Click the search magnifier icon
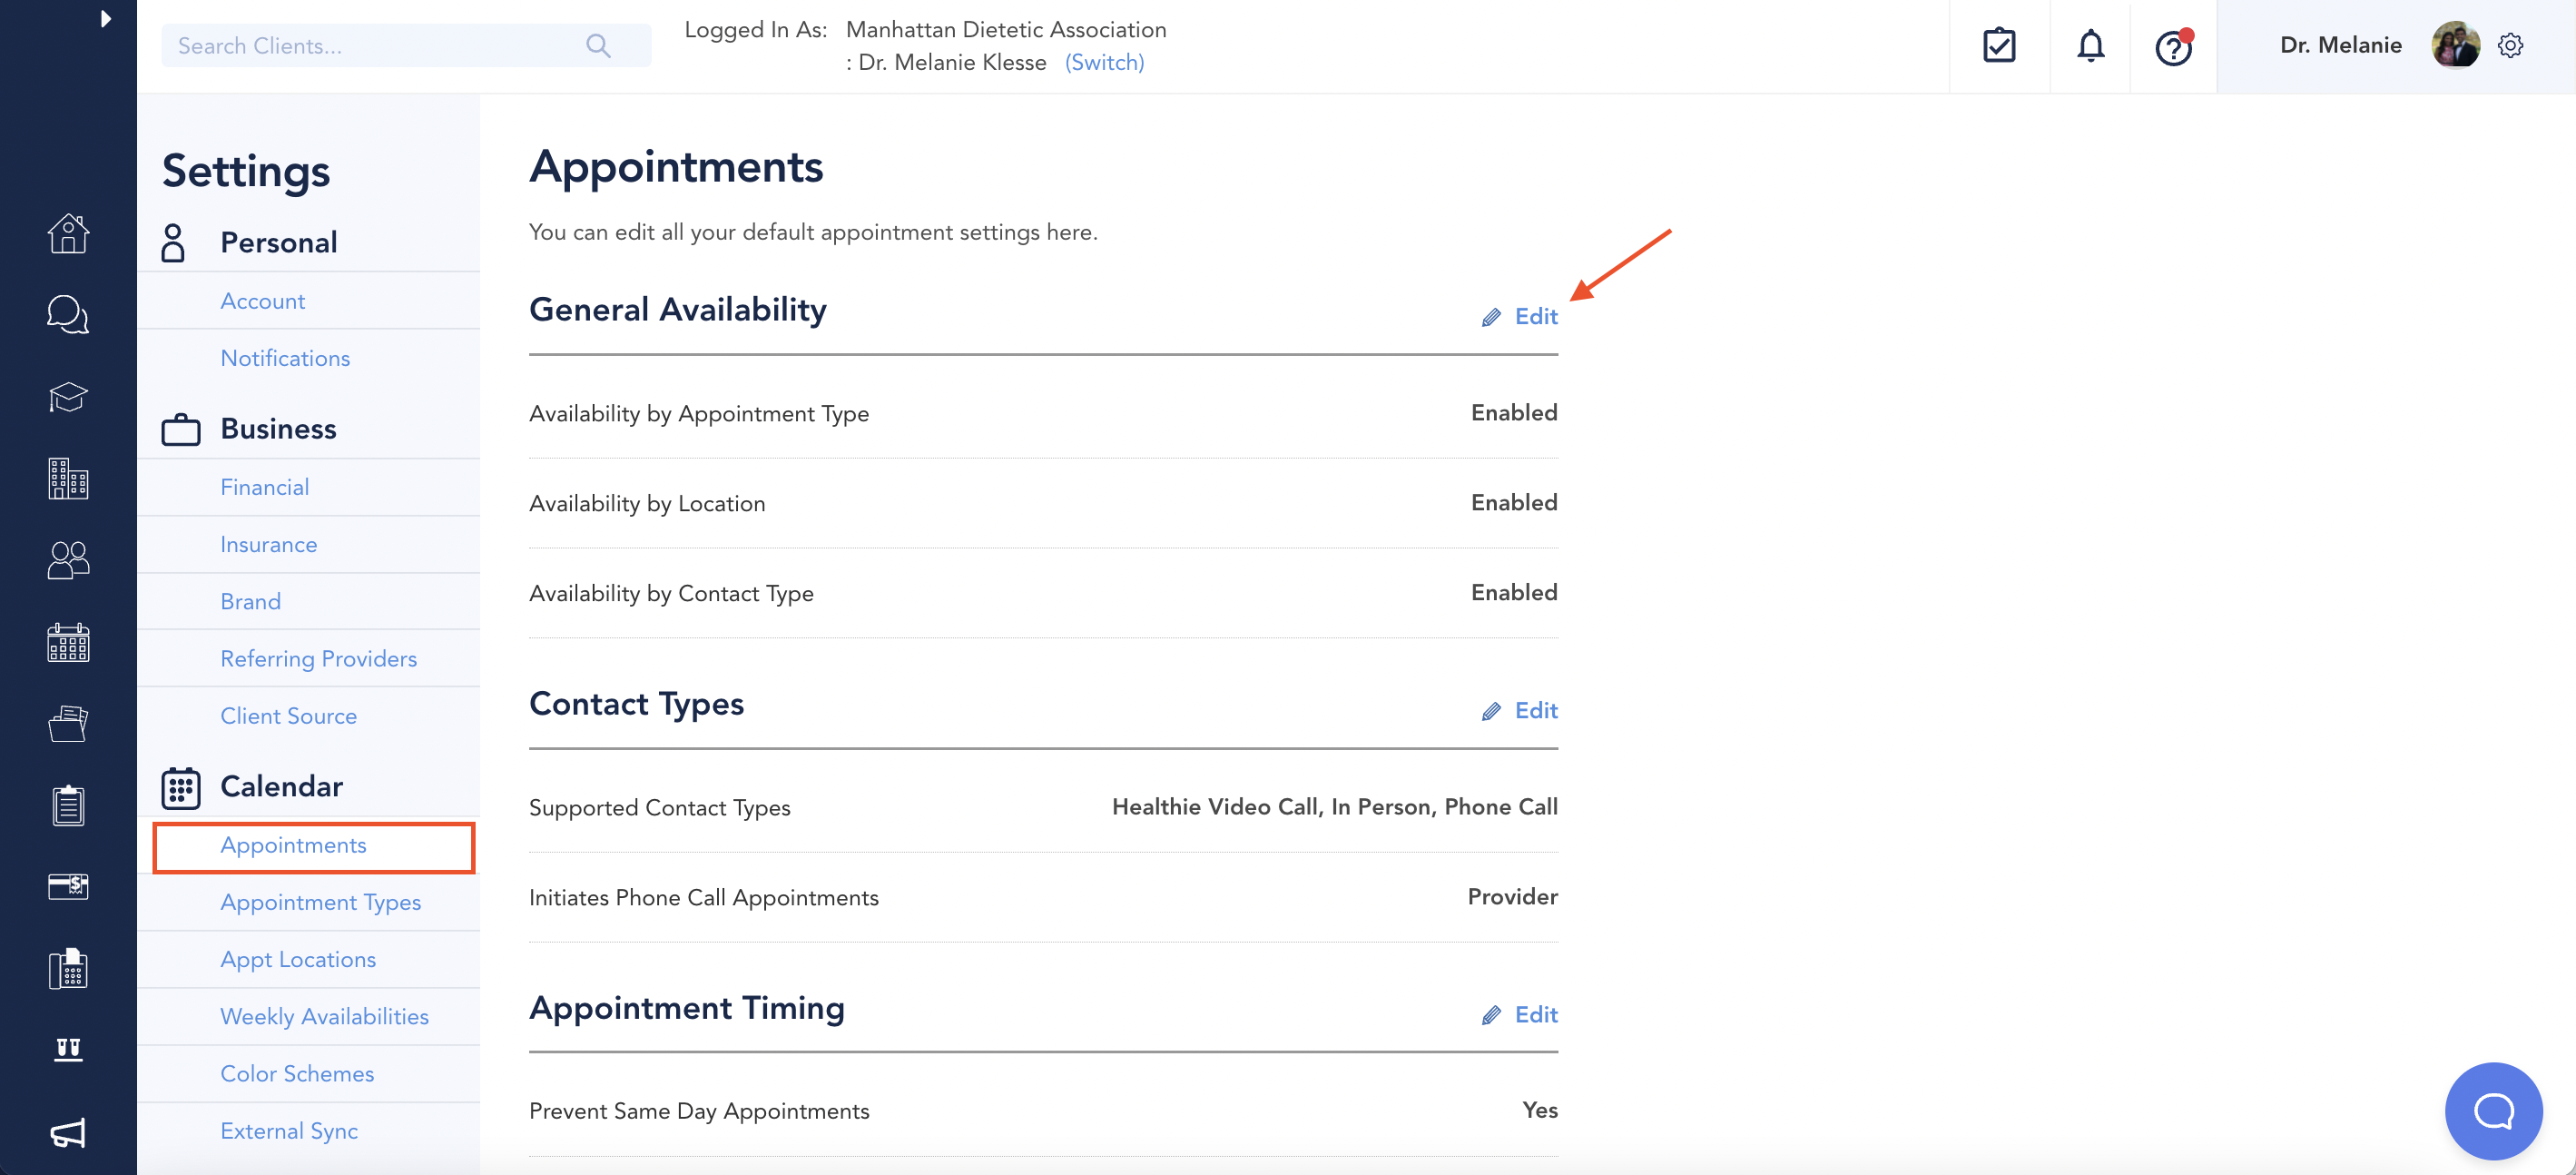The image size is (2576, 1175). click(x=598, y=46)
